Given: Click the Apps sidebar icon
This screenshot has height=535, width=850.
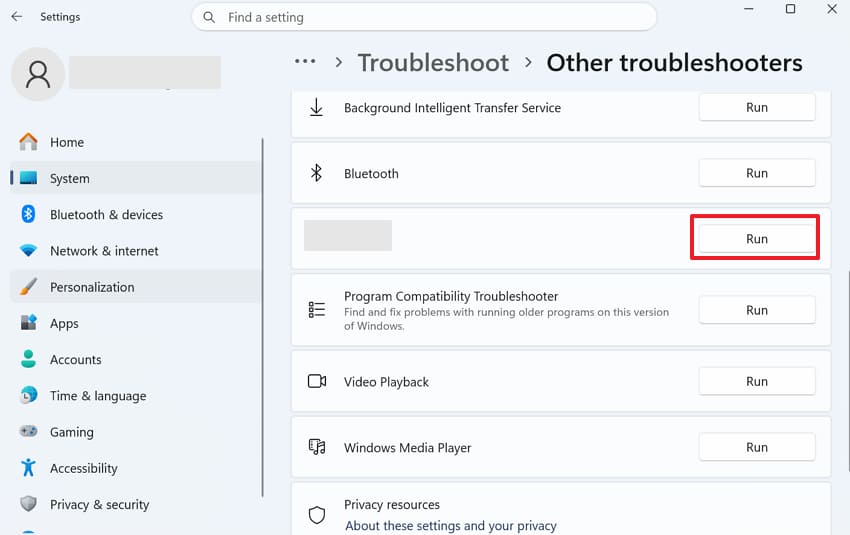Looking at the screenshot, I should click(28, 323).
